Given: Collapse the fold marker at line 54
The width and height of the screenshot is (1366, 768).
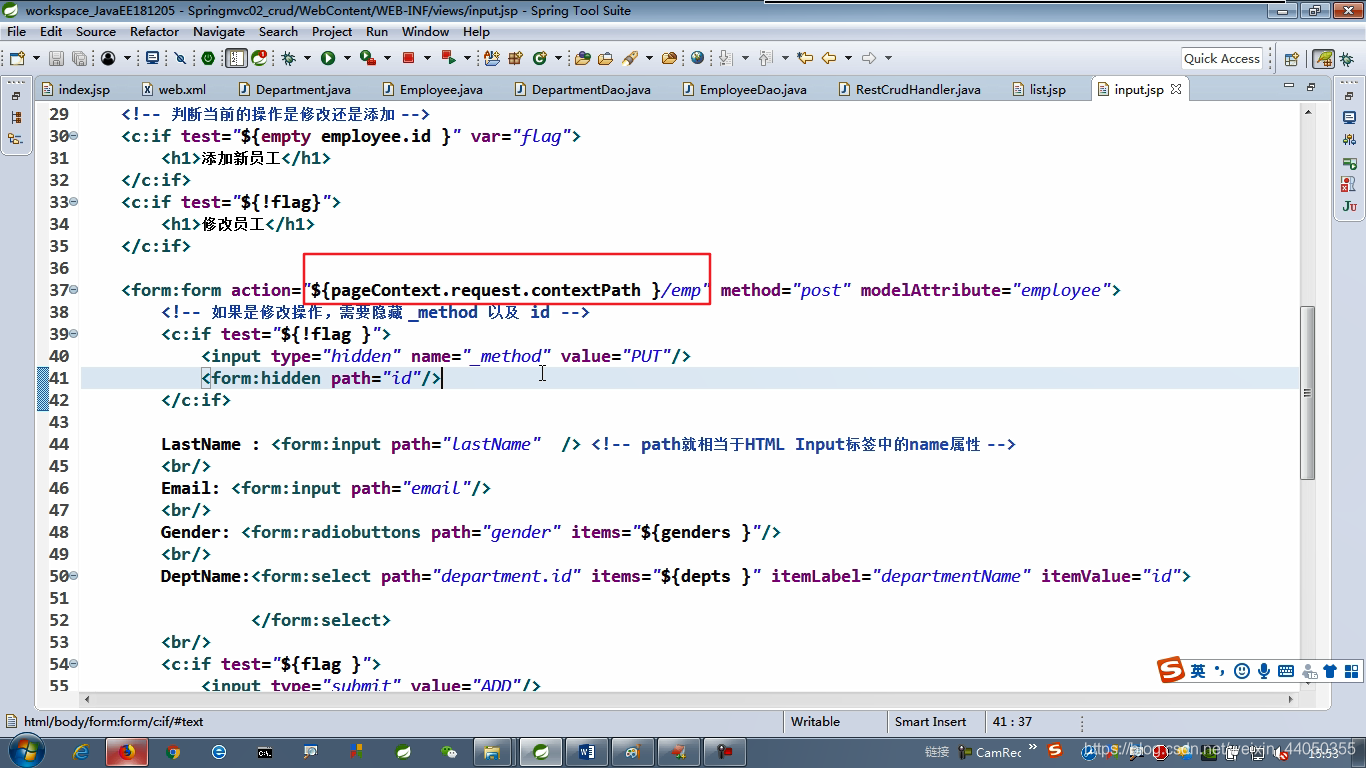Looking at the screenshot, I should coord(74,665).
